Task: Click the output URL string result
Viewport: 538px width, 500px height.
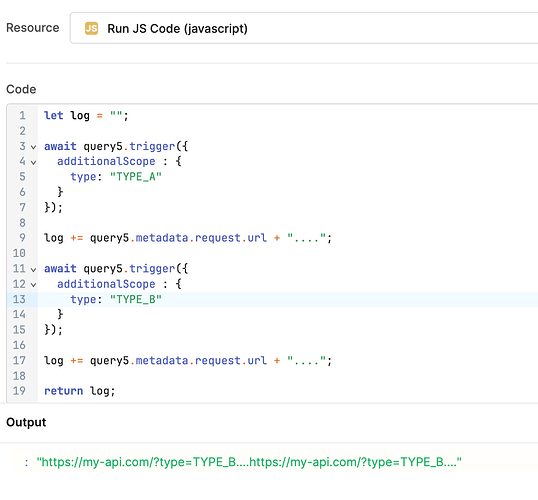Action: point(249,462)
